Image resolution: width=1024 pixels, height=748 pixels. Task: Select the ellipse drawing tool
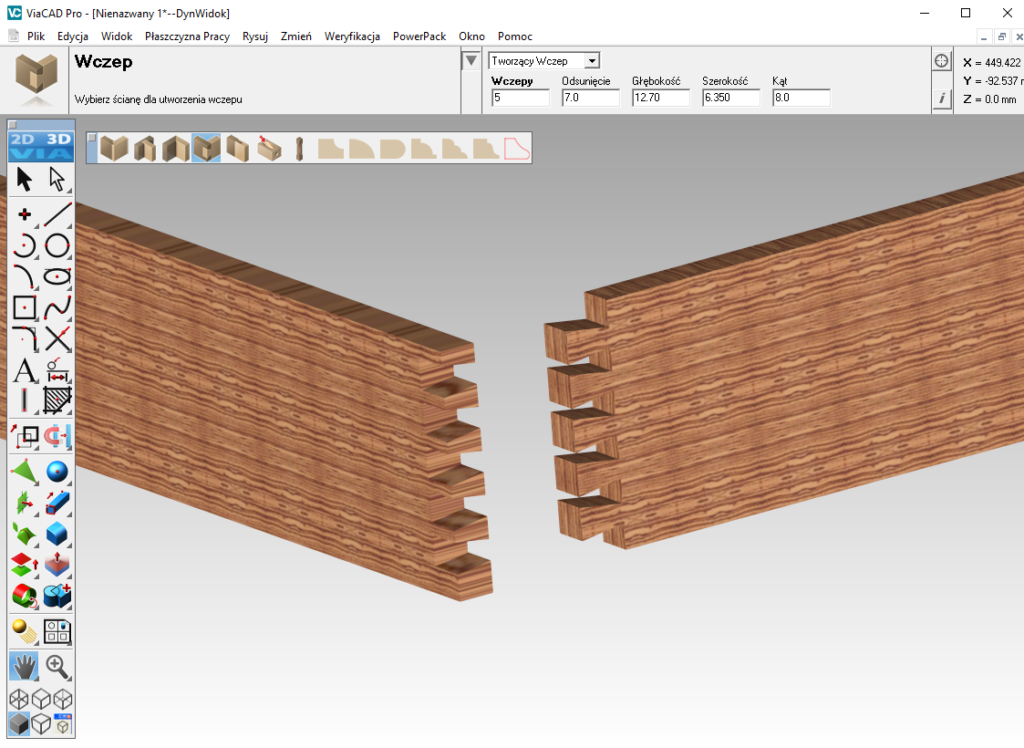tap(57, 277)
